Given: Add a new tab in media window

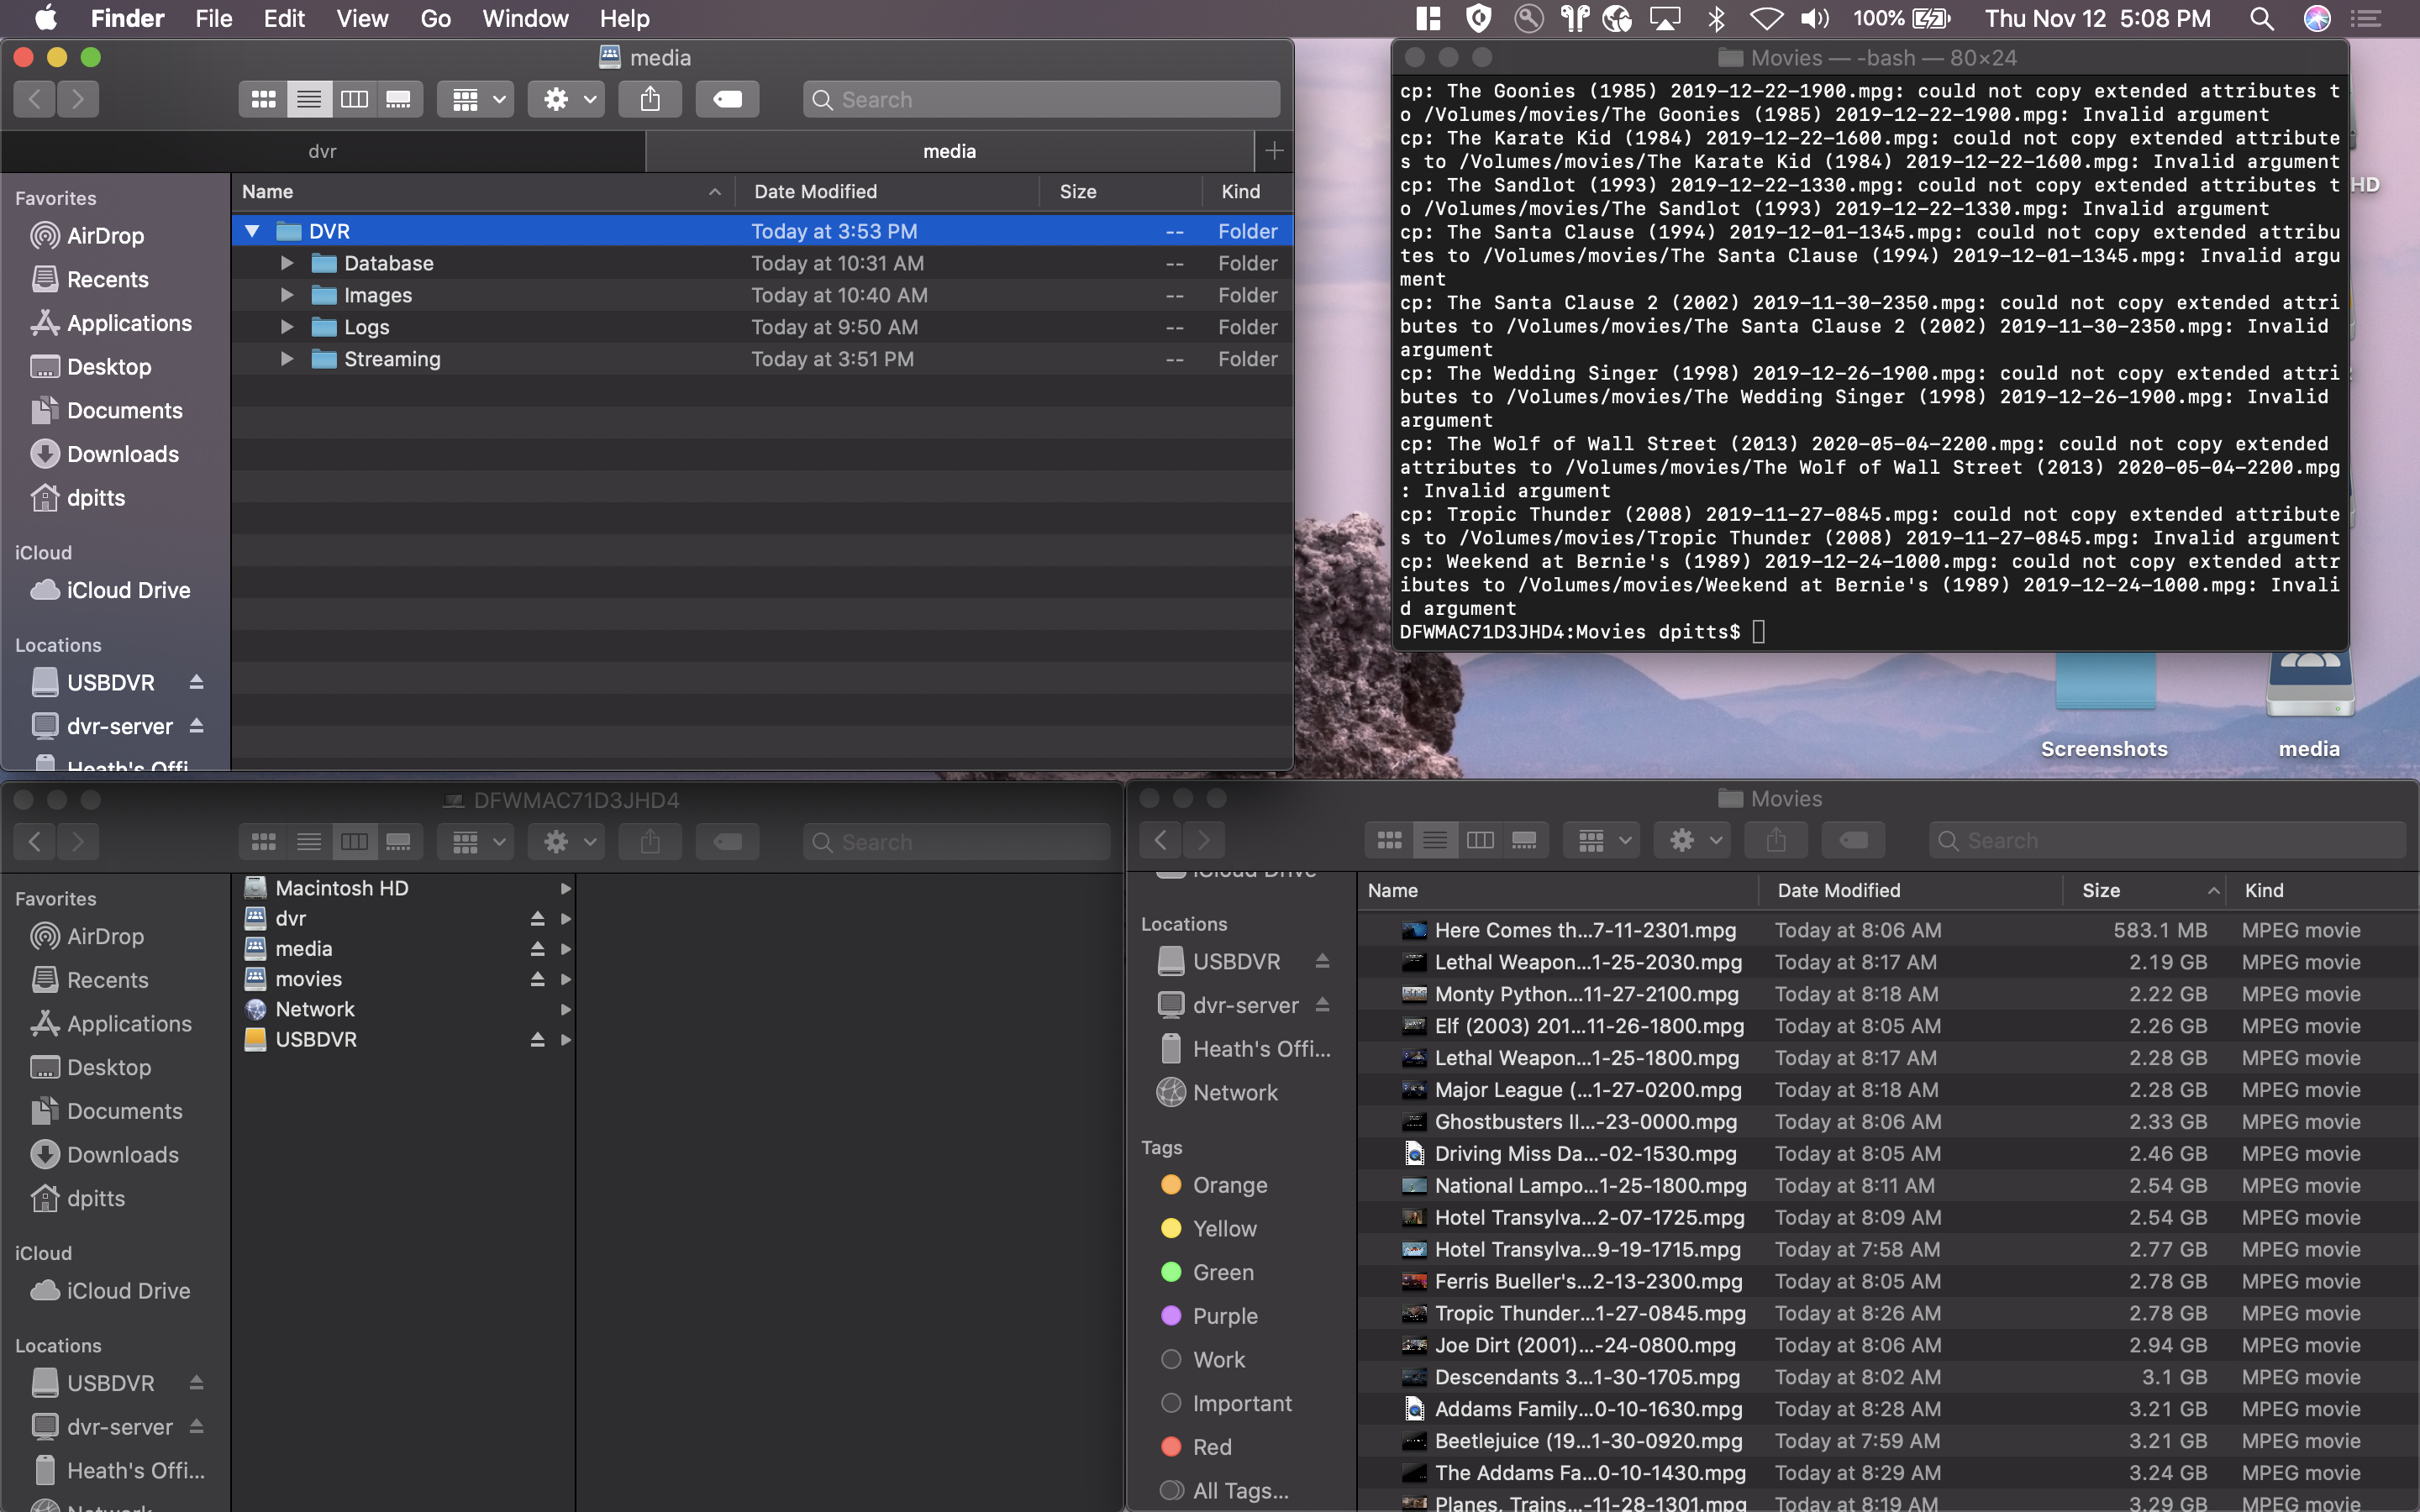Looking at the screenshot, I should pyautogui.click(x=1274, y=151).
